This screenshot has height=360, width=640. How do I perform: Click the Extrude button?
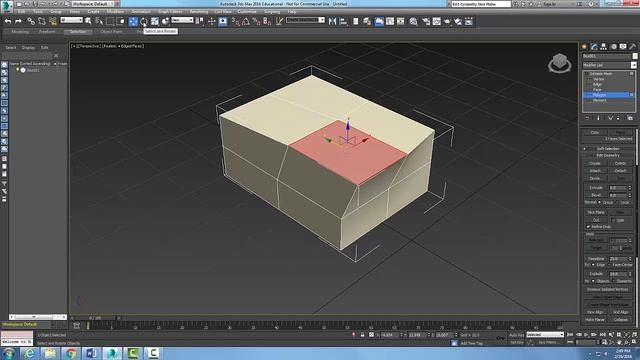click(x=596, y=188)
